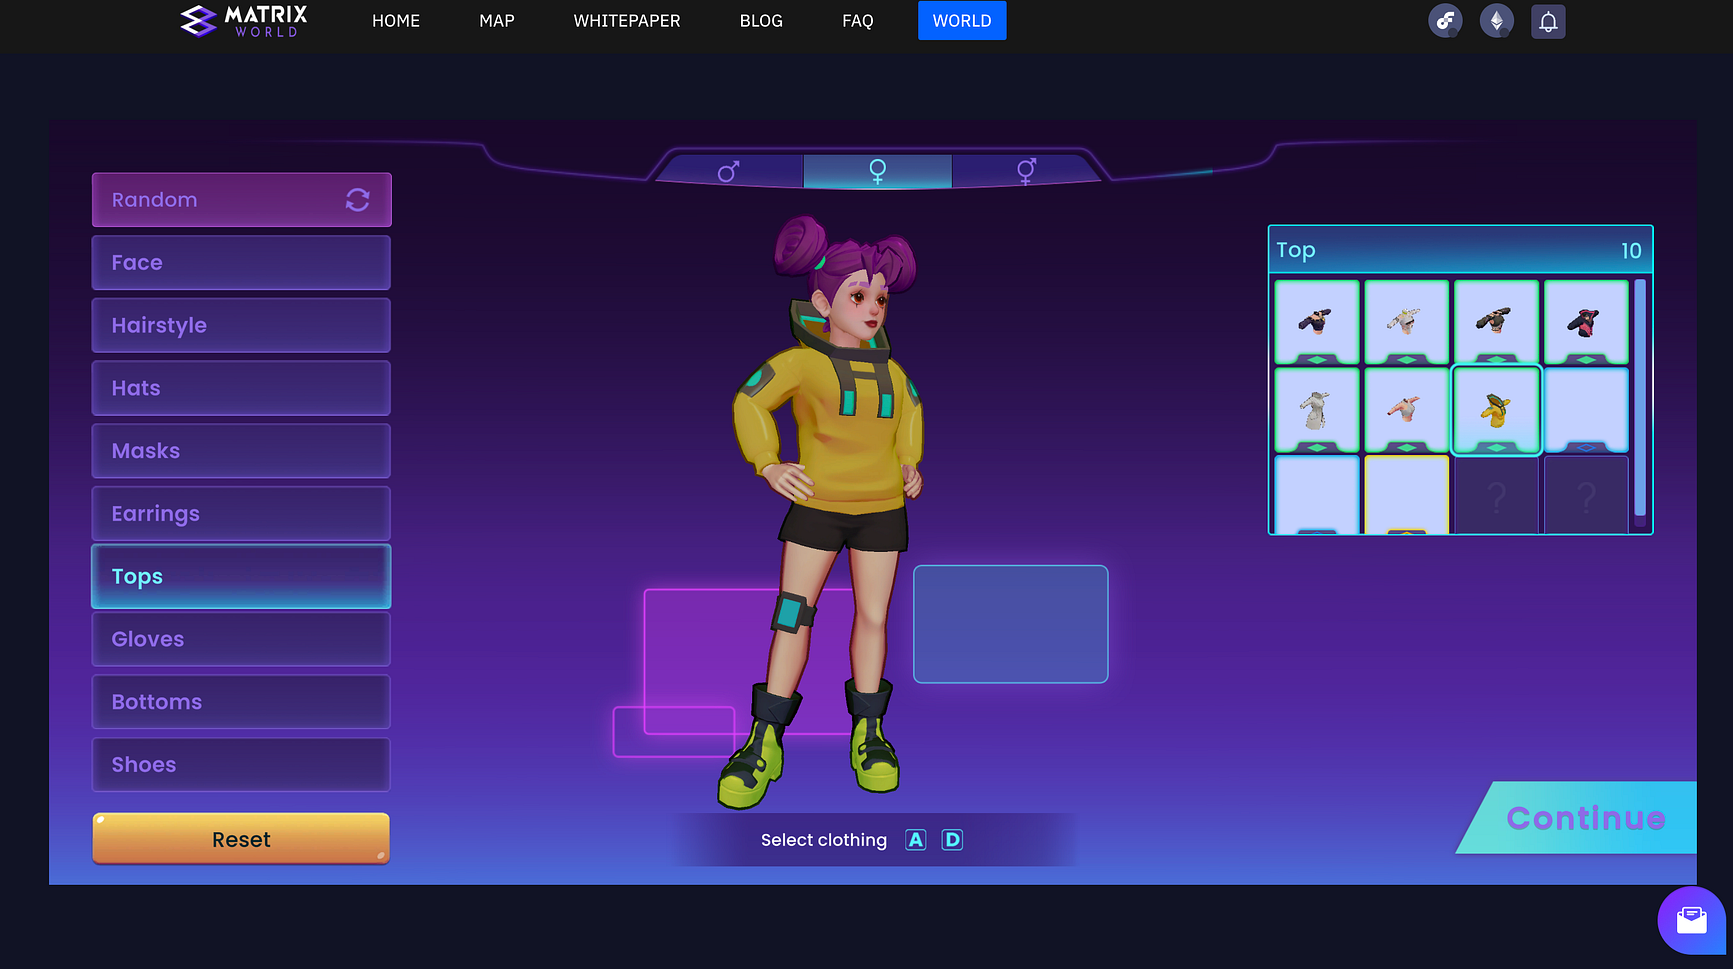The width and height of the screenshot is (1733, 969).
Task: Click the Continue button
Action: (1585, 818)
